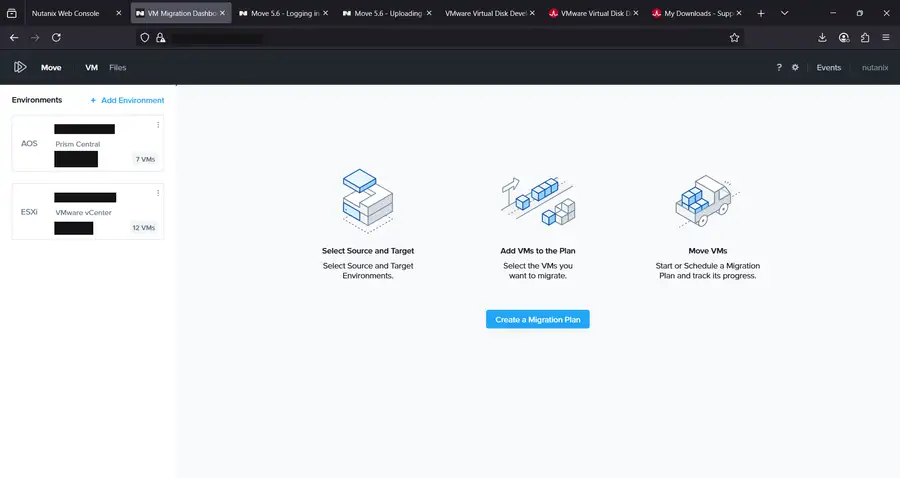Open the settings gear icon in header
Image resolution: width=900 pixels, height=478 pixels.
pyautogui.click(x=795, y=67)
